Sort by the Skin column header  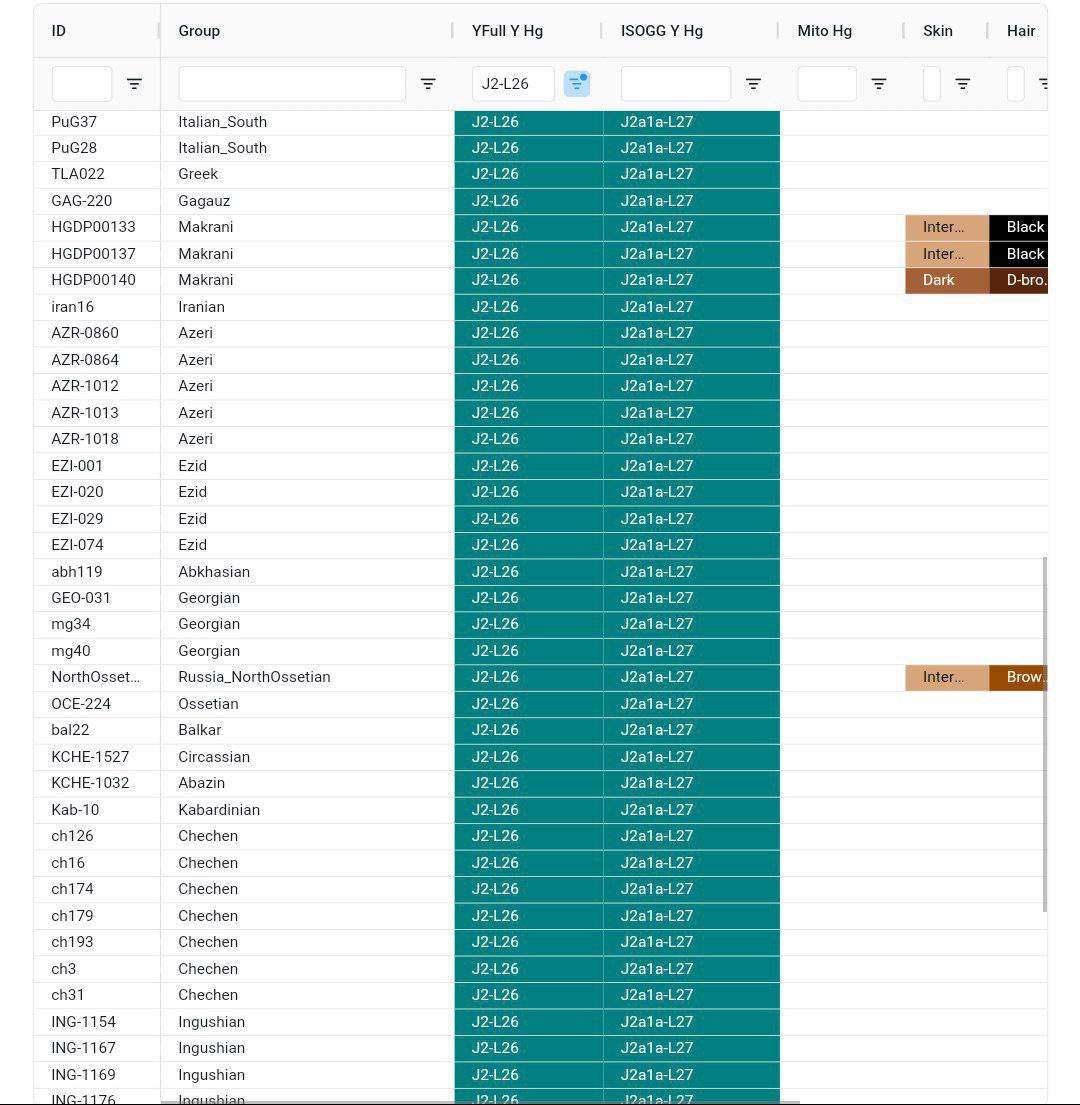[x=938, y=31]
